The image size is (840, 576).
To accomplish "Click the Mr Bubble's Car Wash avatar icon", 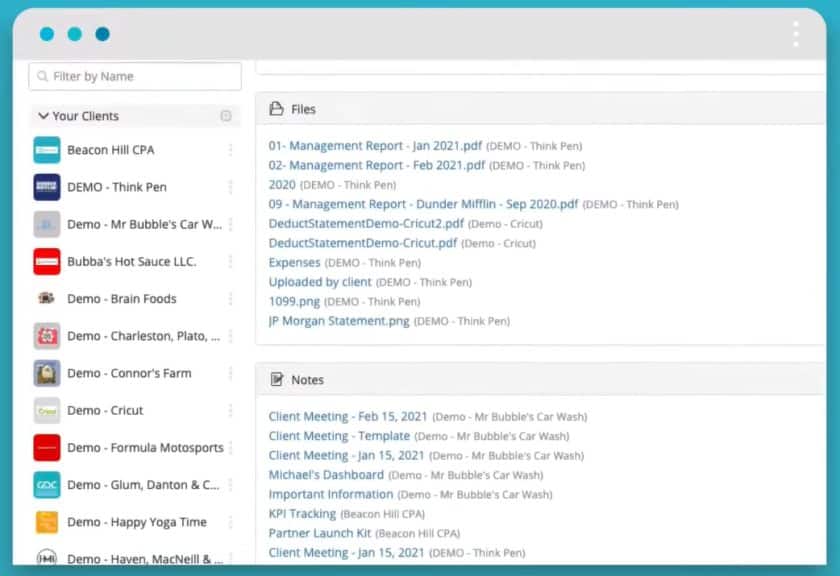I will coord(47,224).
